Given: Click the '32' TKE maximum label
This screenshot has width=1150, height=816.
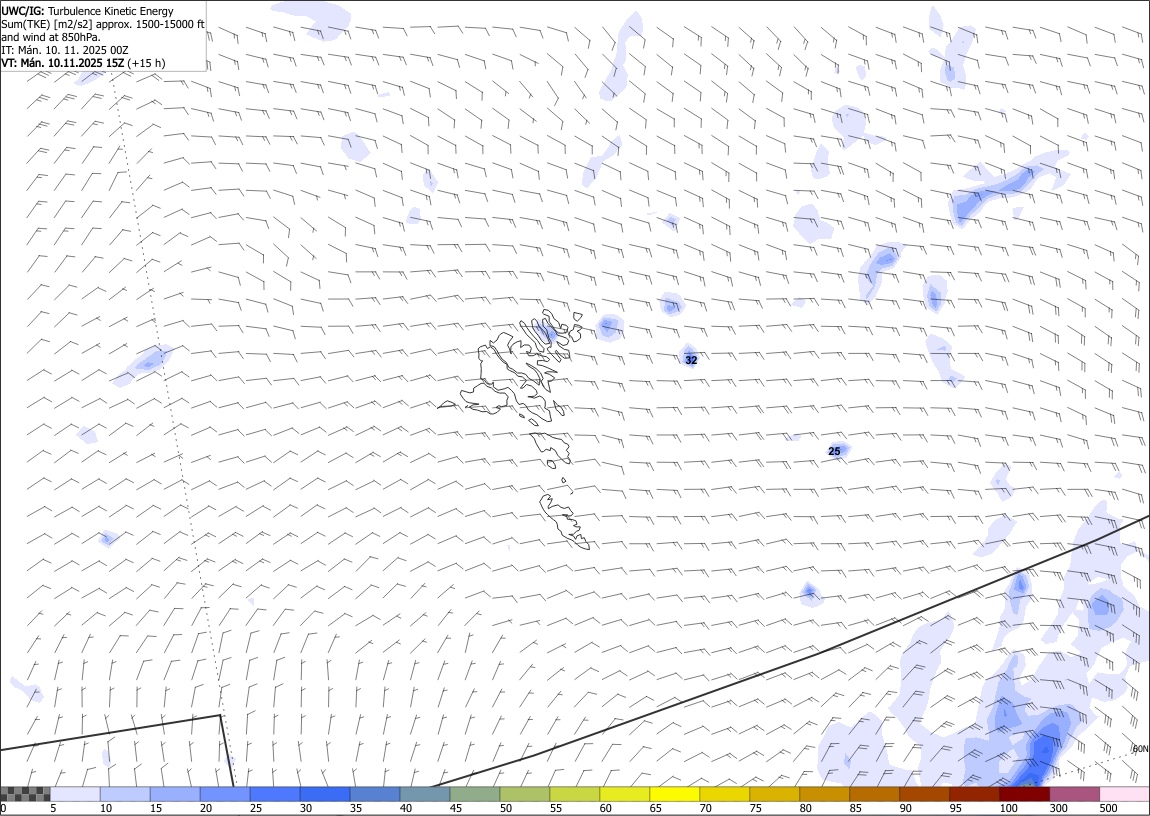Looking at the screenshot, I should 691,360.
